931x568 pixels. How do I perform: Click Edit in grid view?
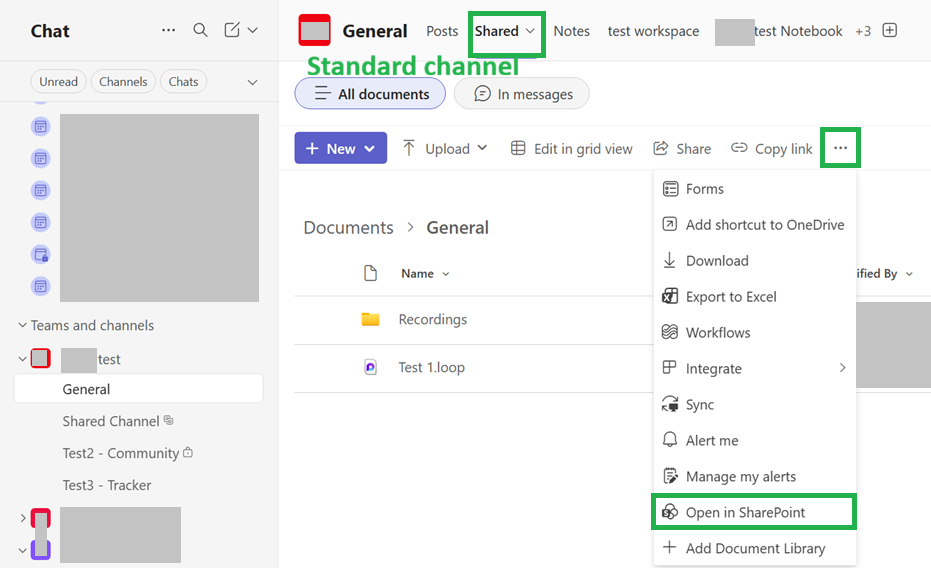tap(572, 148)
